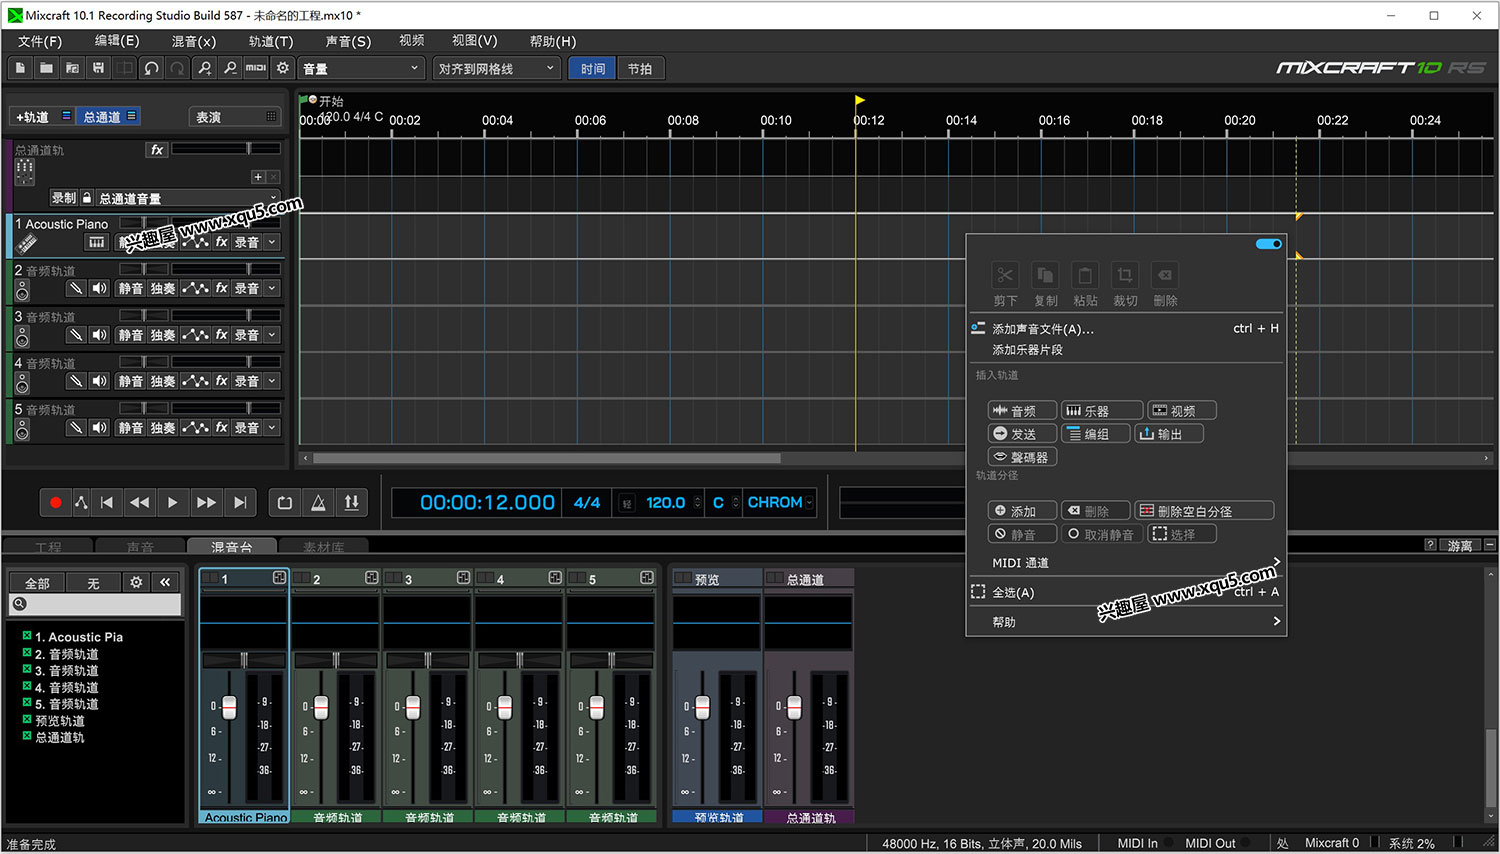1500x854 pixels.
Task: Click the 时间 time mode button
Action: tap(593, 68)
